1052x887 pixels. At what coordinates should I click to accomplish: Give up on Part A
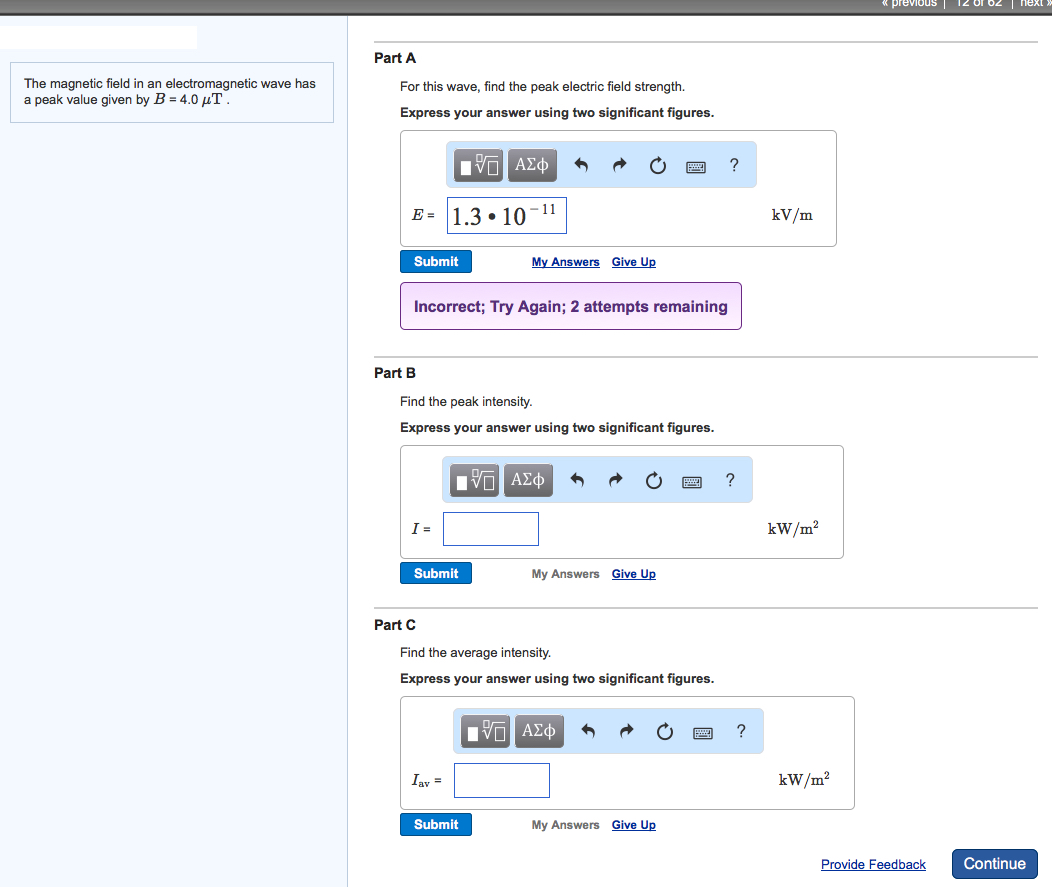click(634, 262)
